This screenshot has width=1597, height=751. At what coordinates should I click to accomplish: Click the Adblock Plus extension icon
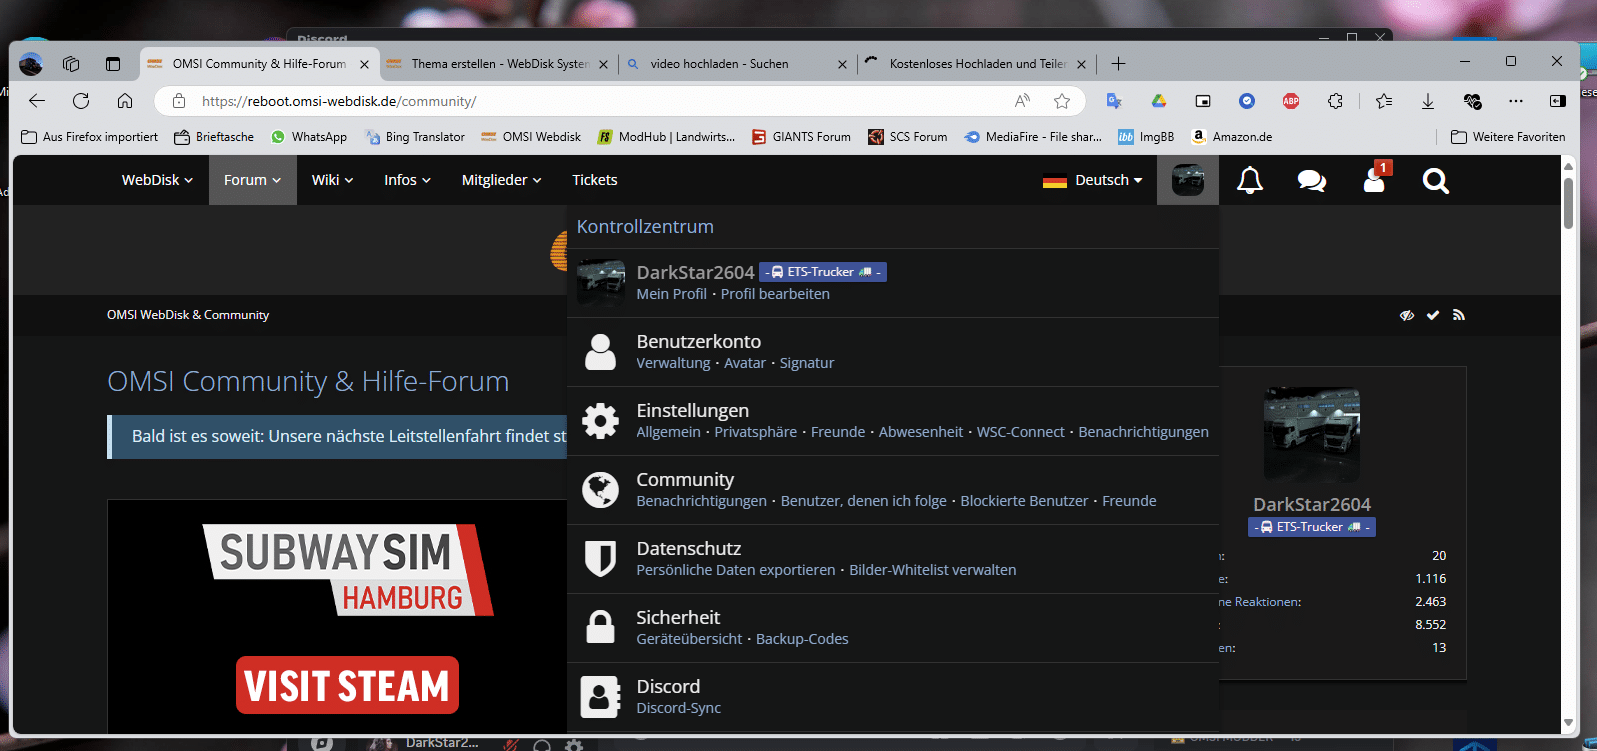click(1291, 101)
